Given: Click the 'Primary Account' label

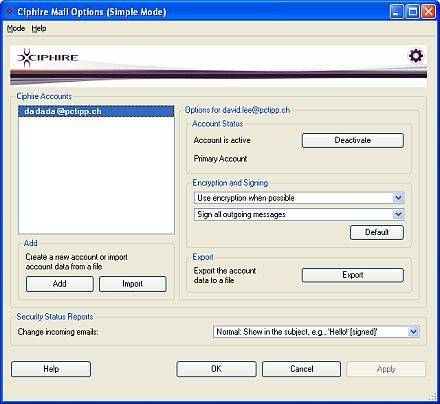Looking at the screenshot, I should 220,159.
